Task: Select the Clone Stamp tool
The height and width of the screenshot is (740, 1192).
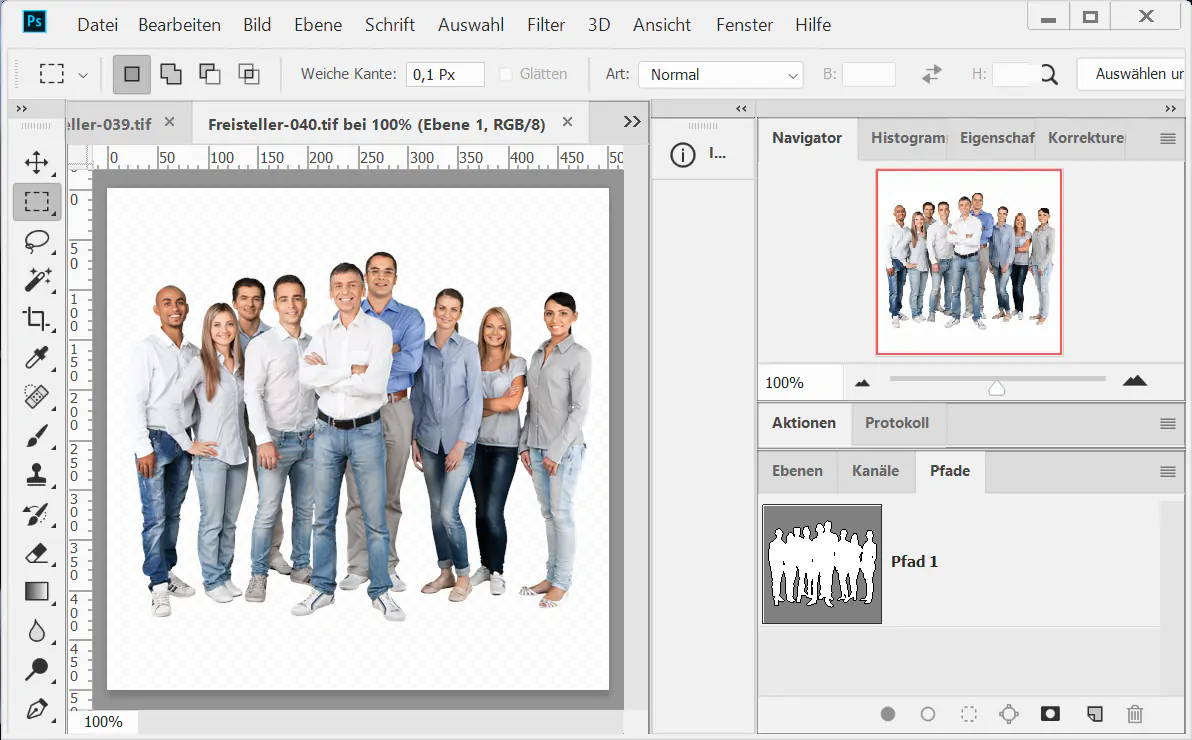Action: [37, 475]
